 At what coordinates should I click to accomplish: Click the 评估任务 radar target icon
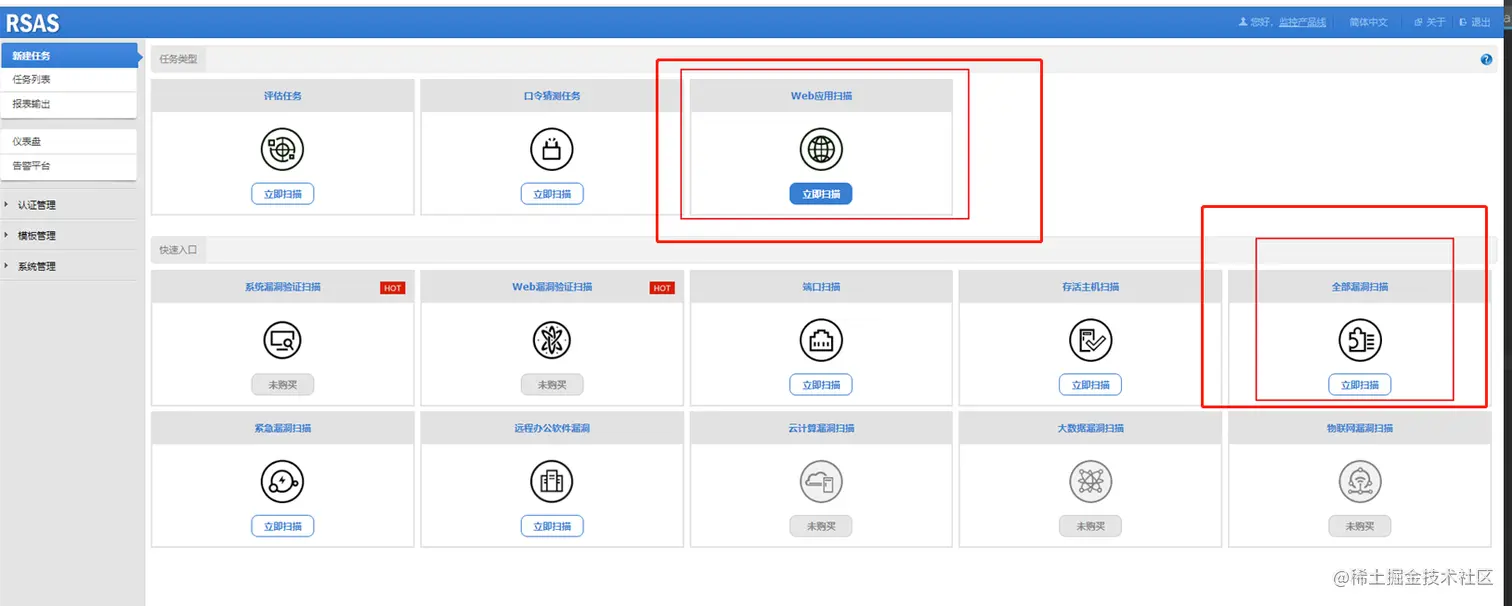(x=282, y=150)
